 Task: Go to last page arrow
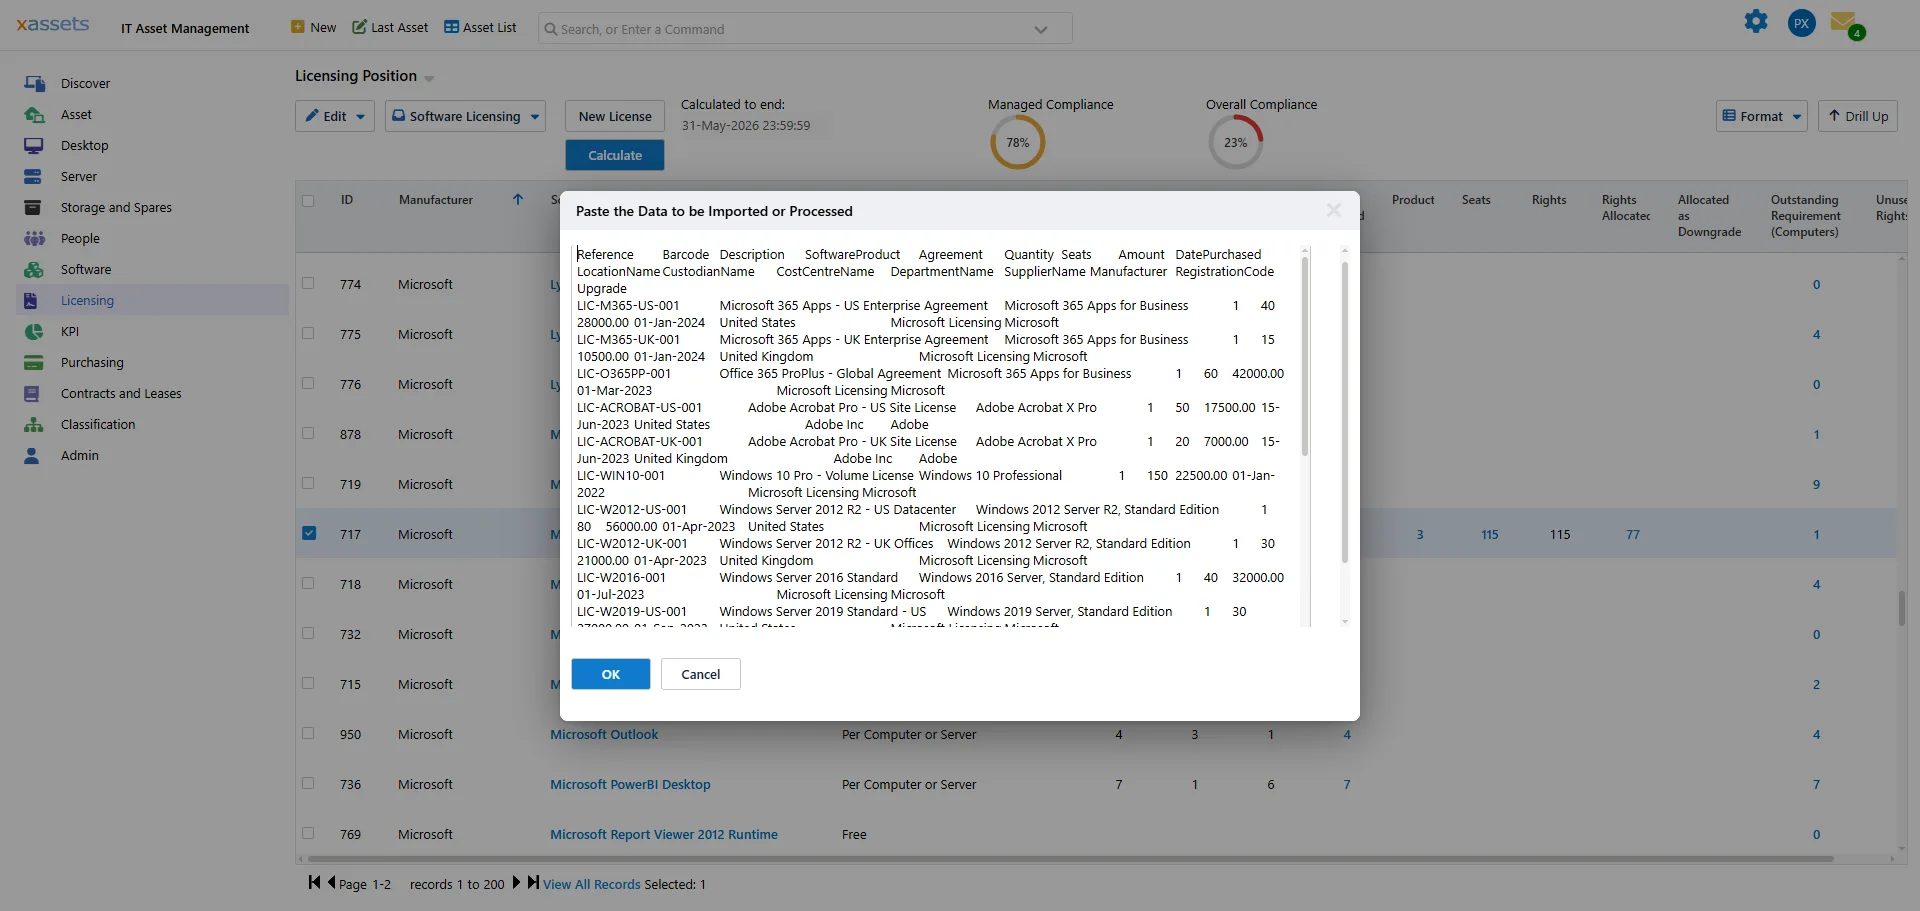[533, 882]
